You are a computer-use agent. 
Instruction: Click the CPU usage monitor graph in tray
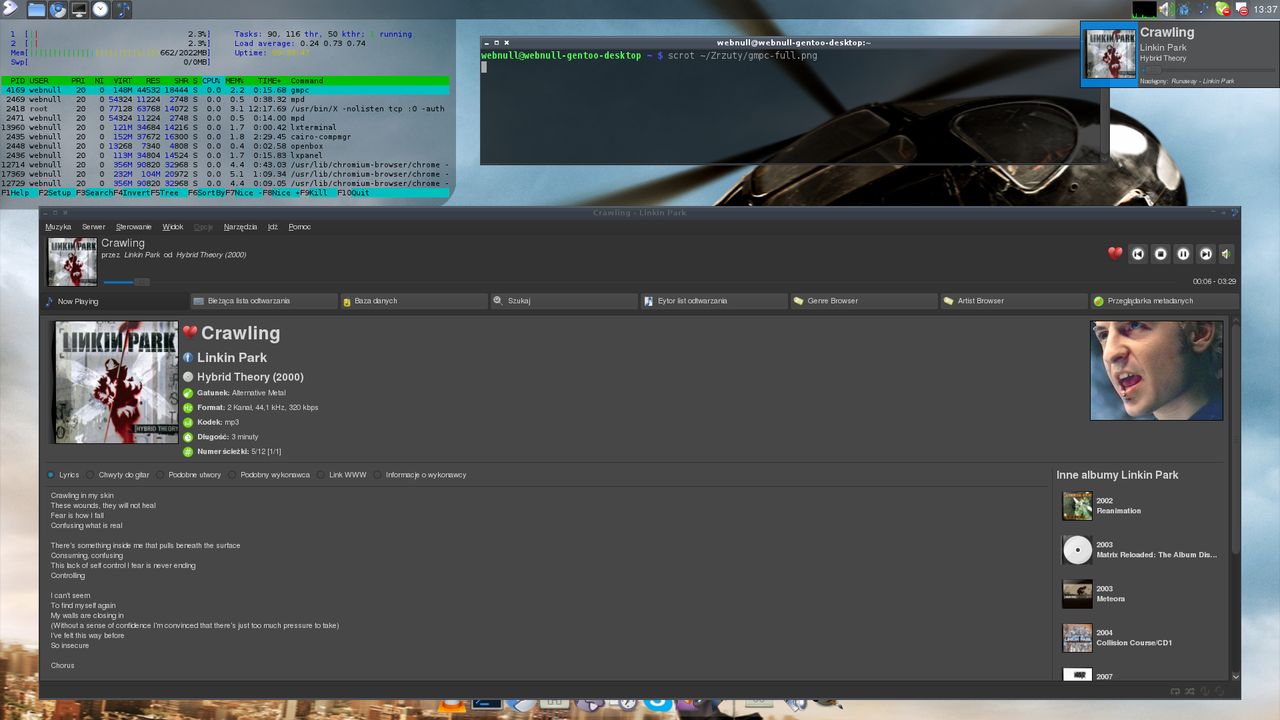coord(1144,9)
